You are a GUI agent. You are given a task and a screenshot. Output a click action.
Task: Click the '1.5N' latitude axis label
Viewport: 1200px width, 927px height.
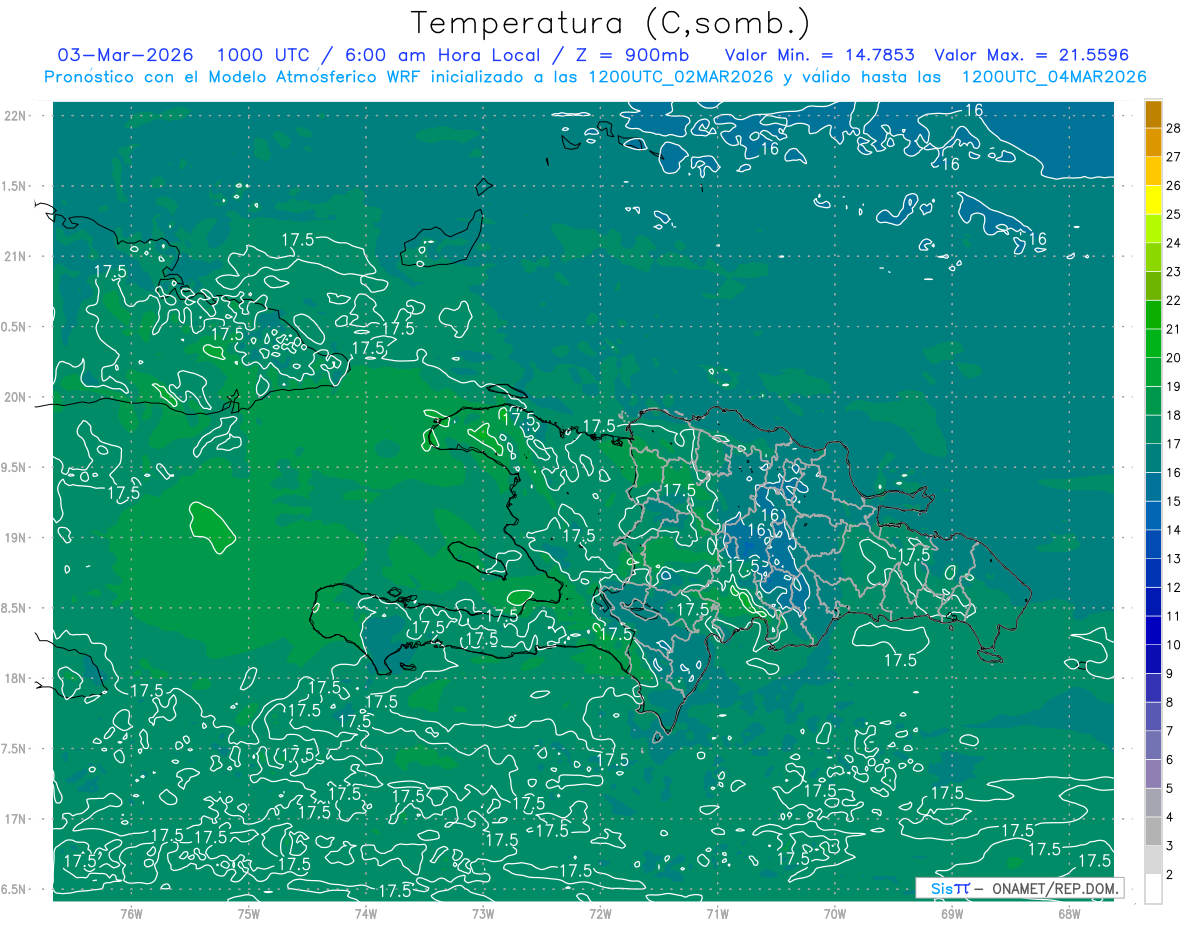click(x=15, y=186)
